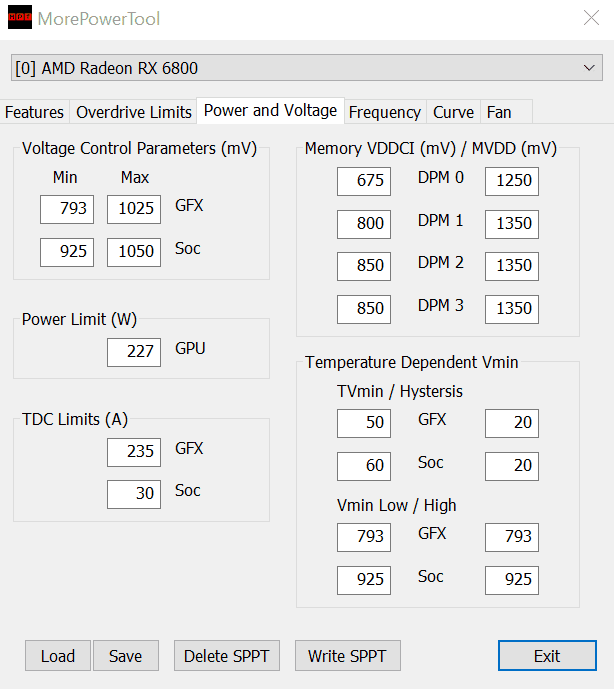Click the TDC Limits (A) group label
The width and height of the screenshot is (614, 689).
point(75,419)
